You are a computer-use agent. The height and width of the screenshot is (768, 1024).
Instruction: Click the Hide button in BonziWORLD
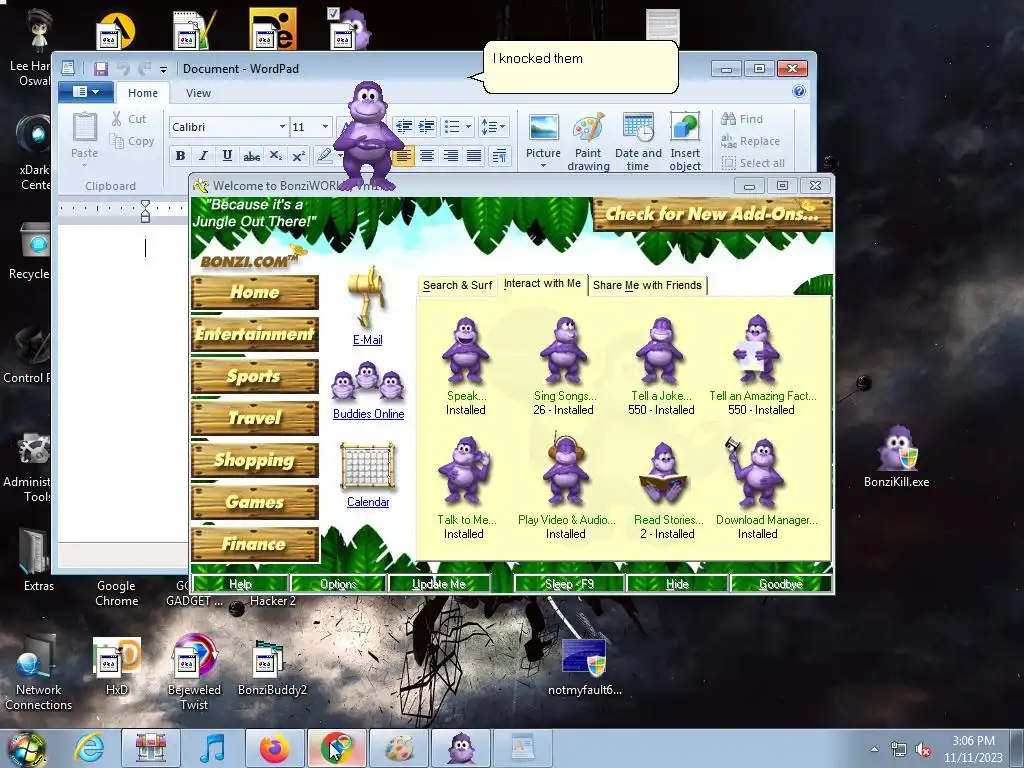pyautogui.click(x=677, y=584)
